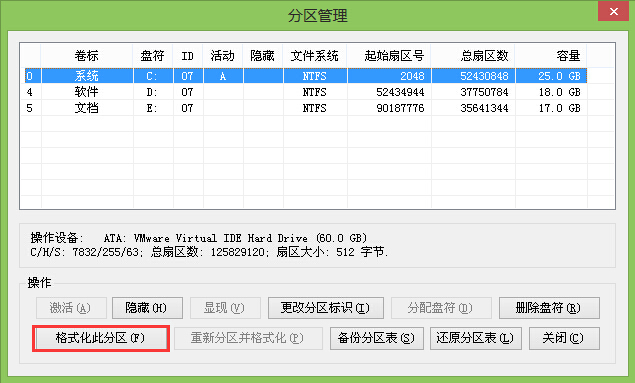Click the 备份分区表 (S) button
The height and width of the screenshot is (383, 635).
tap(377, 338)
